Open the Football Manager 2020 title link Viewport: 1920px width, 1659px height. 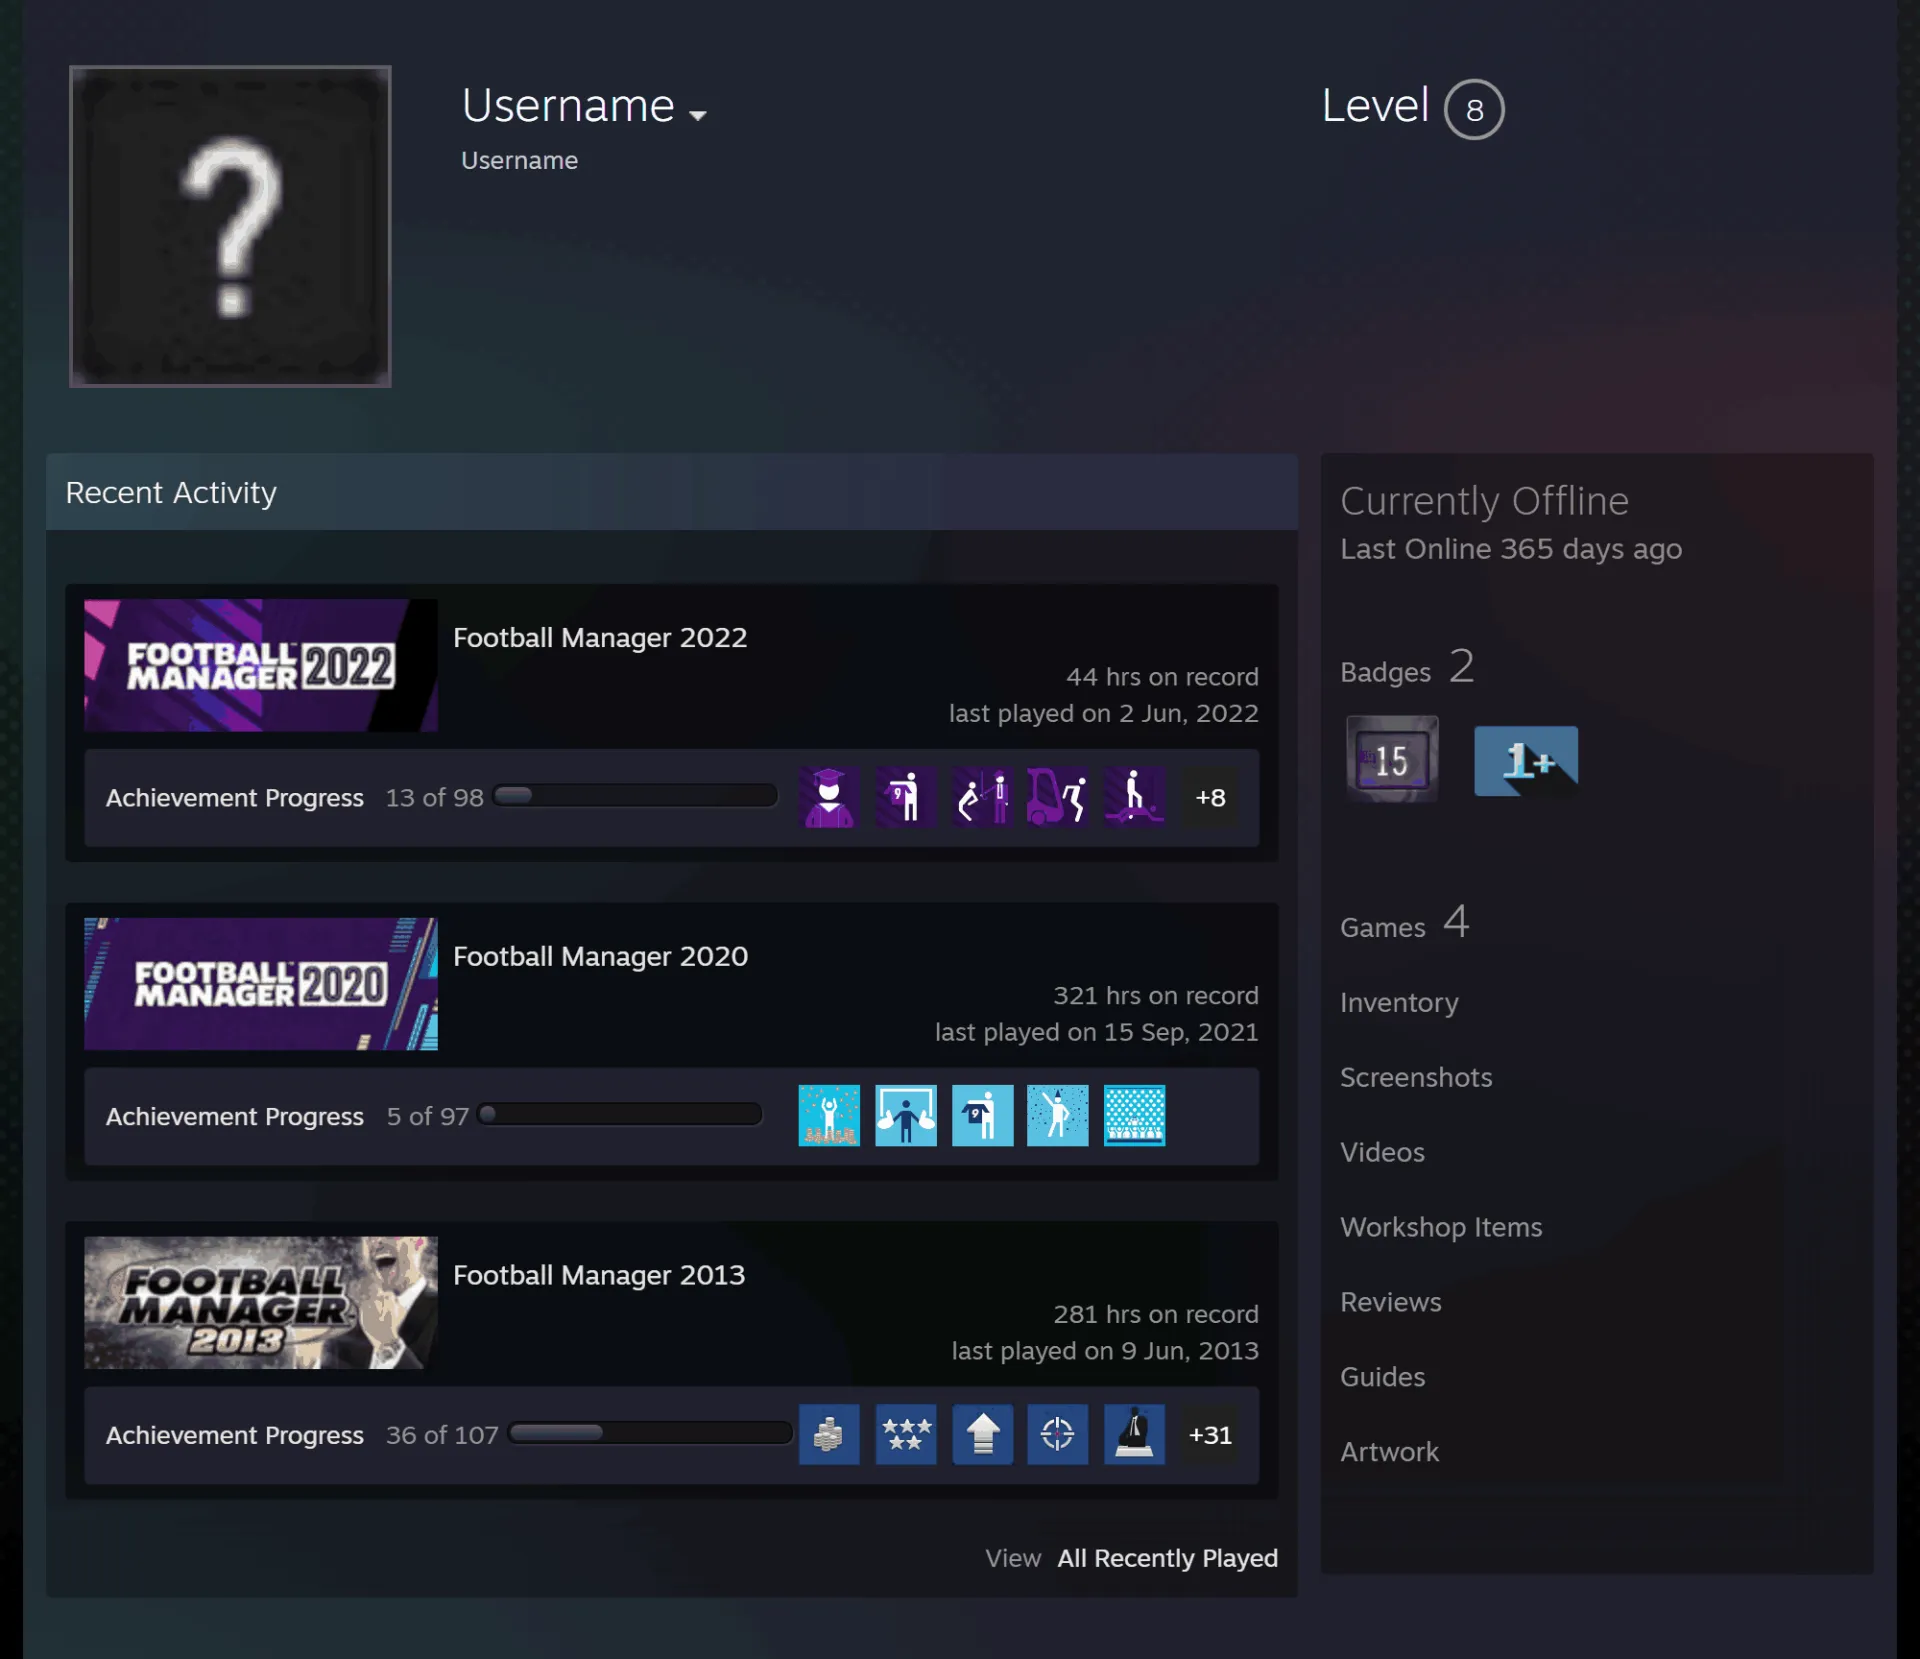point(600,957)
